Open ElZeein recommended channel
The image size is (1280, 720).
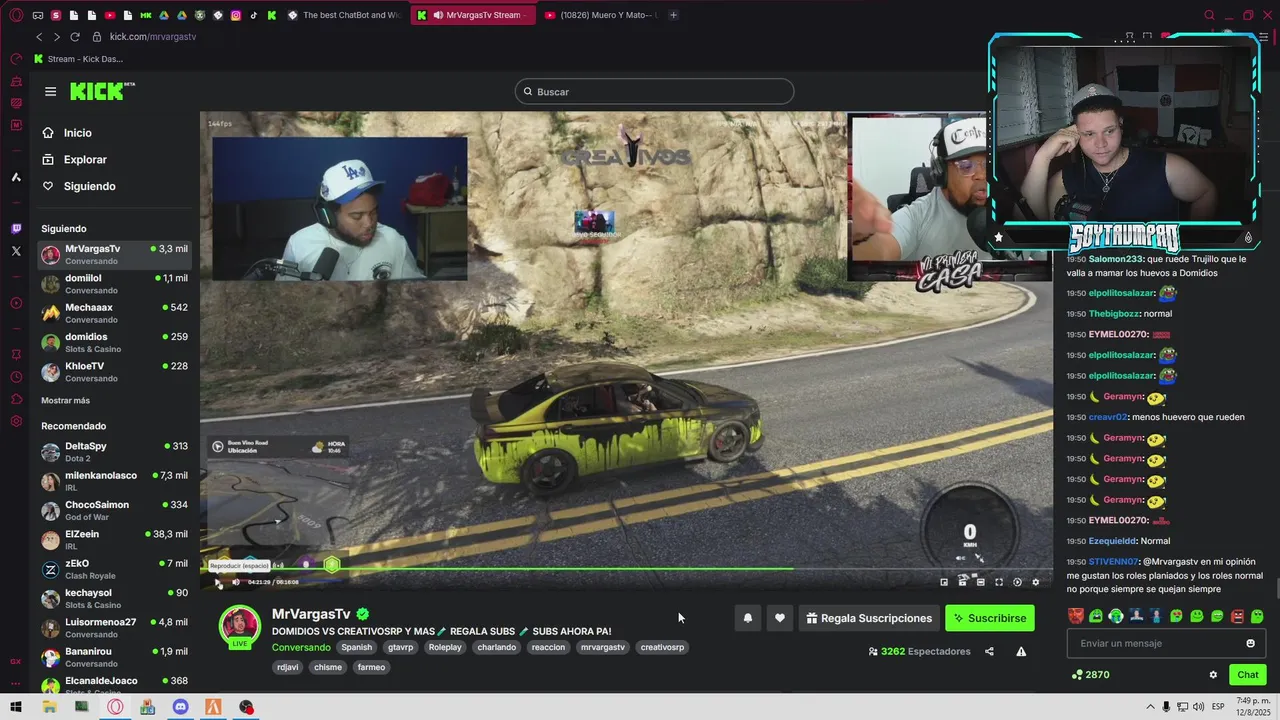(114, 540)
